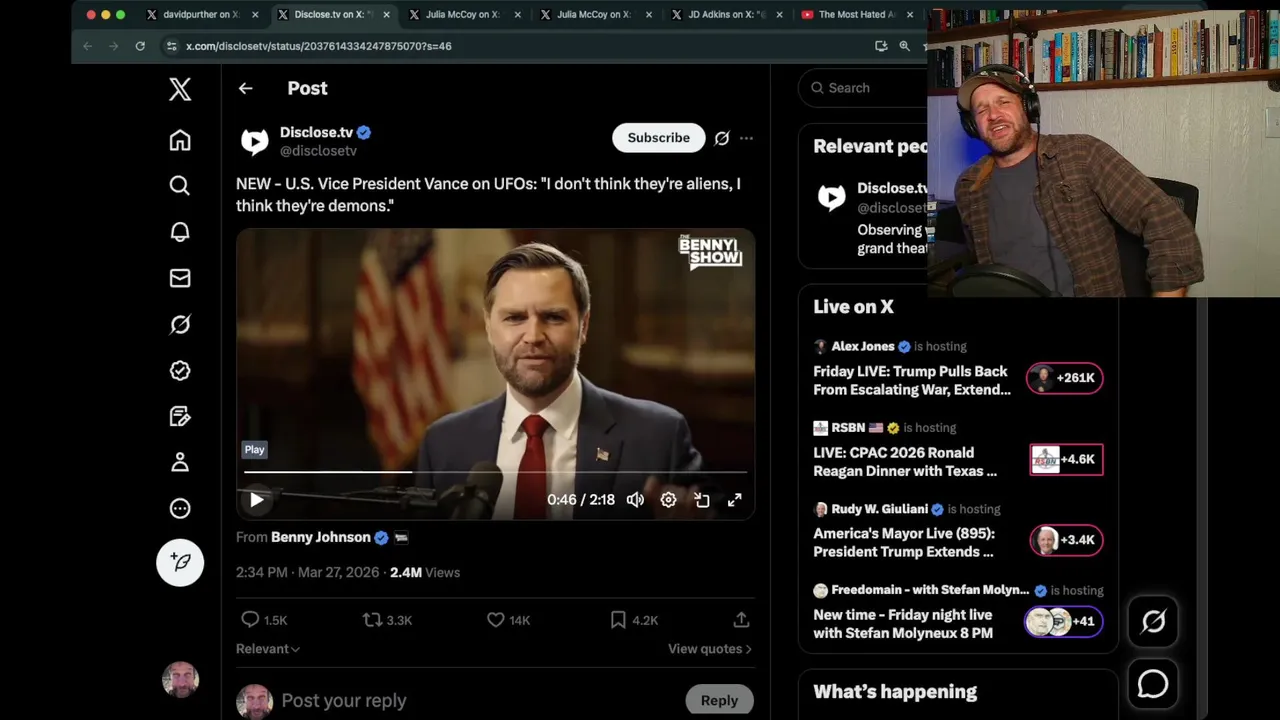Click install app icon in address bar

pos(881,46)
